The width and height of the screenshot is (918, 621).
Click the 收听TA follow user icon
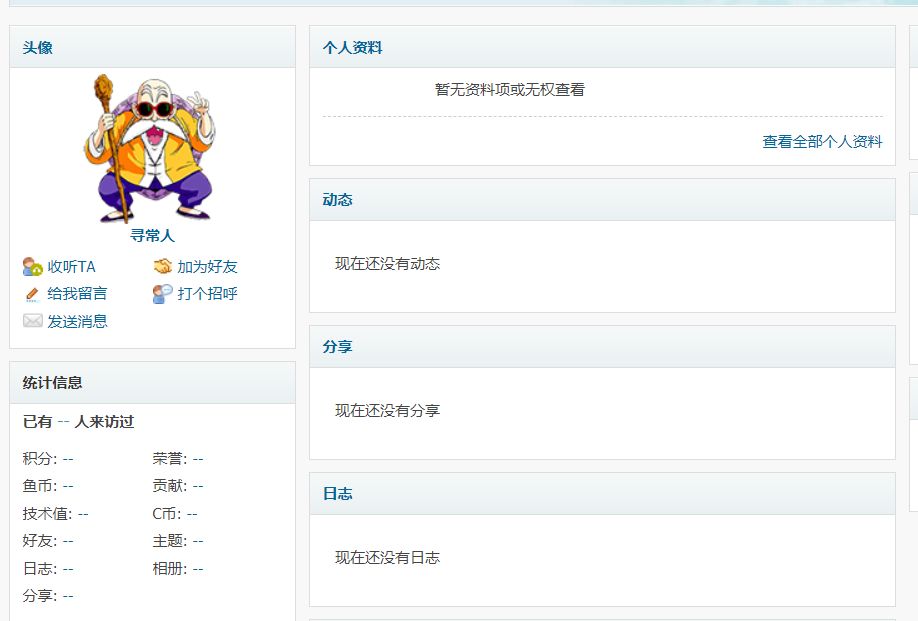click(32, 267)
